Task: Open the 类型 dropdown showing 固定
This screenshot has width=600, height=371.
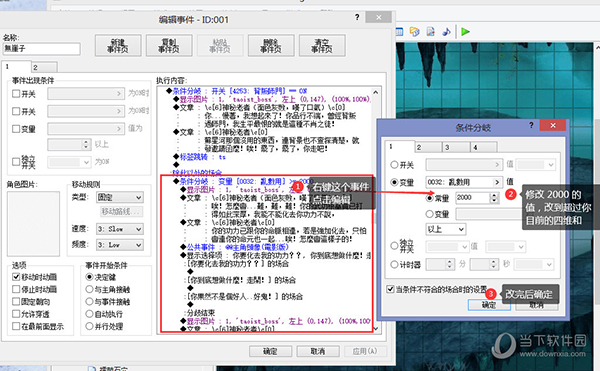Action: tap(120, 197)
